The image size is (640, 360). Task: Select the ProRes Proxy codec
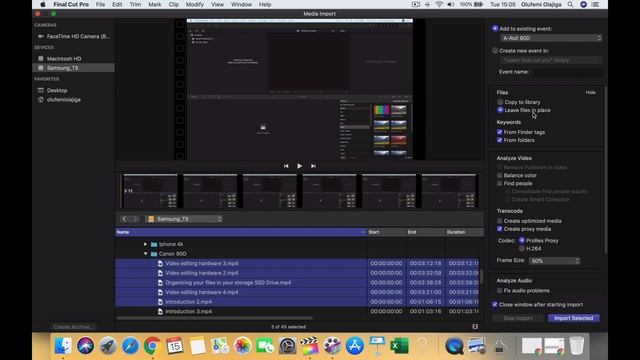[522, 240]
